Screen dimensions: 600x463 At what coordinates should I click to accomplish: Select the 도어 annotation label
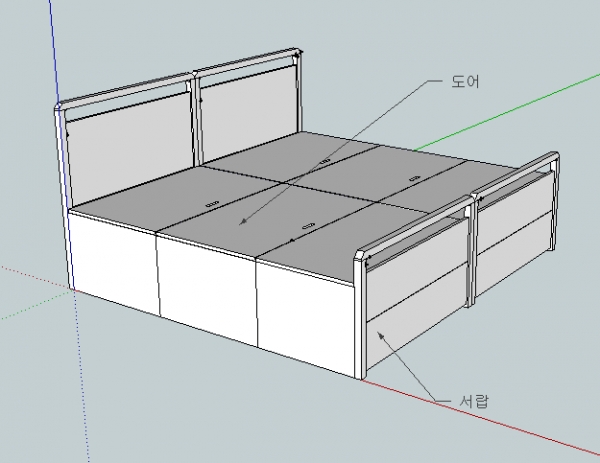point(465,82)
